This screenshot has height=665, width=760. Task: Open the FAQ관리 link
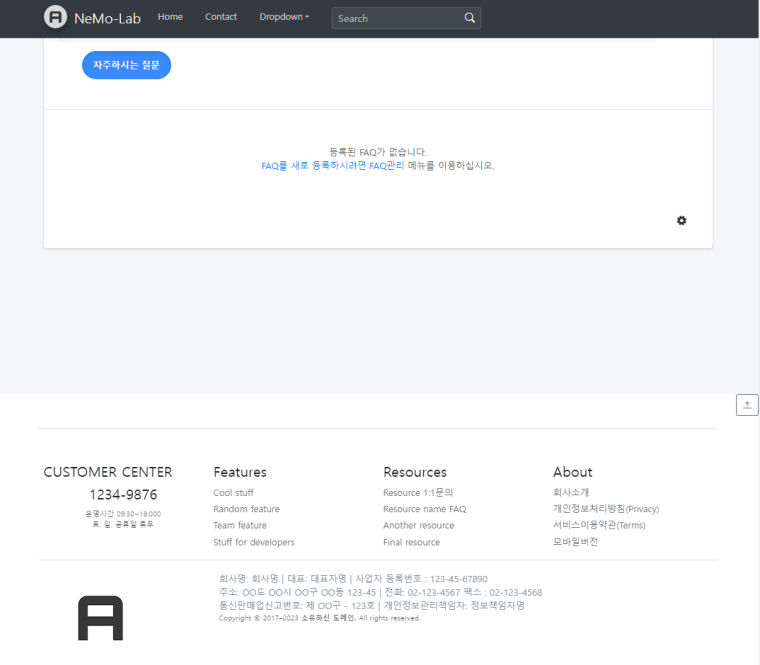point(387,166)
